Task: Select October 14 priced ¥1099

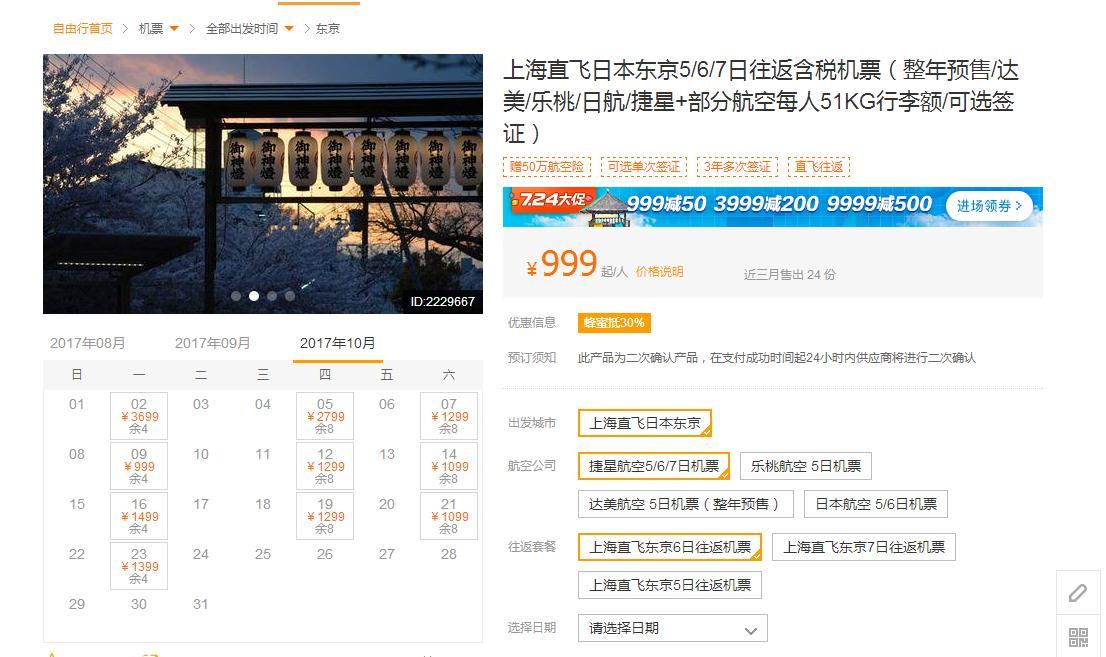Action: click(x=449, y=466)
